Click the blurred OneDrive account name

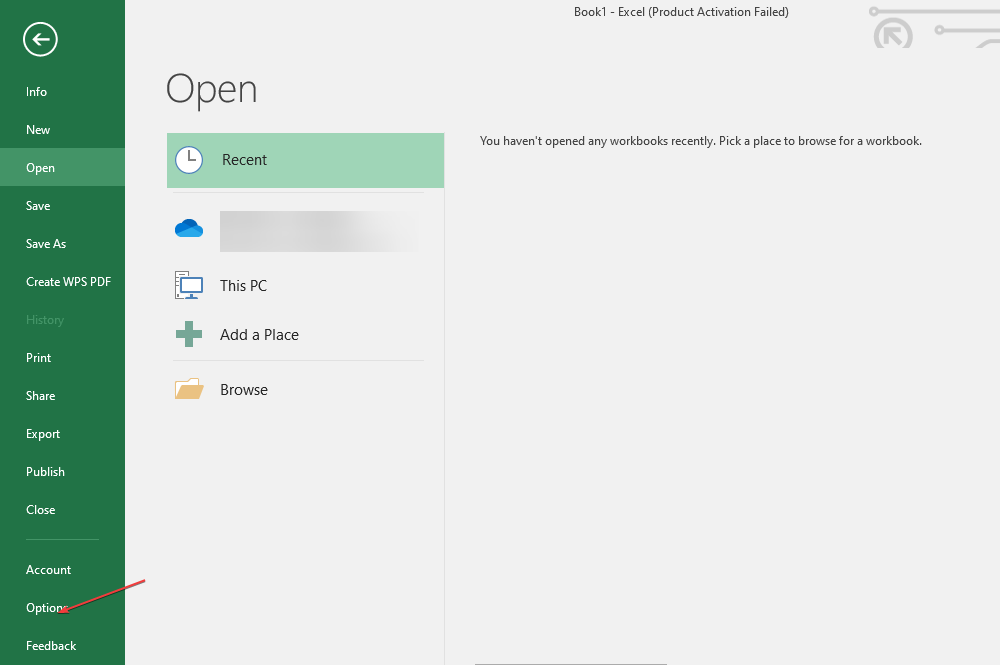pos(320,231)
